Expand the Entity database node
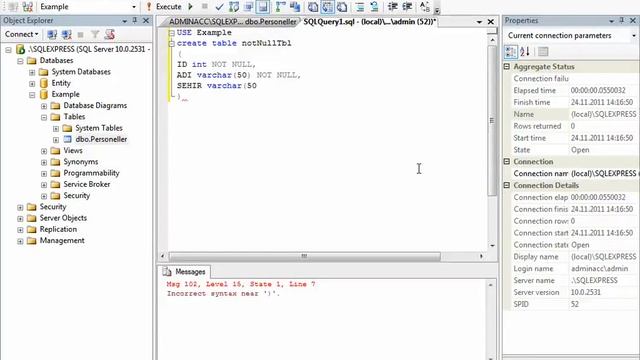640x360 pixels. coord(32,83)
